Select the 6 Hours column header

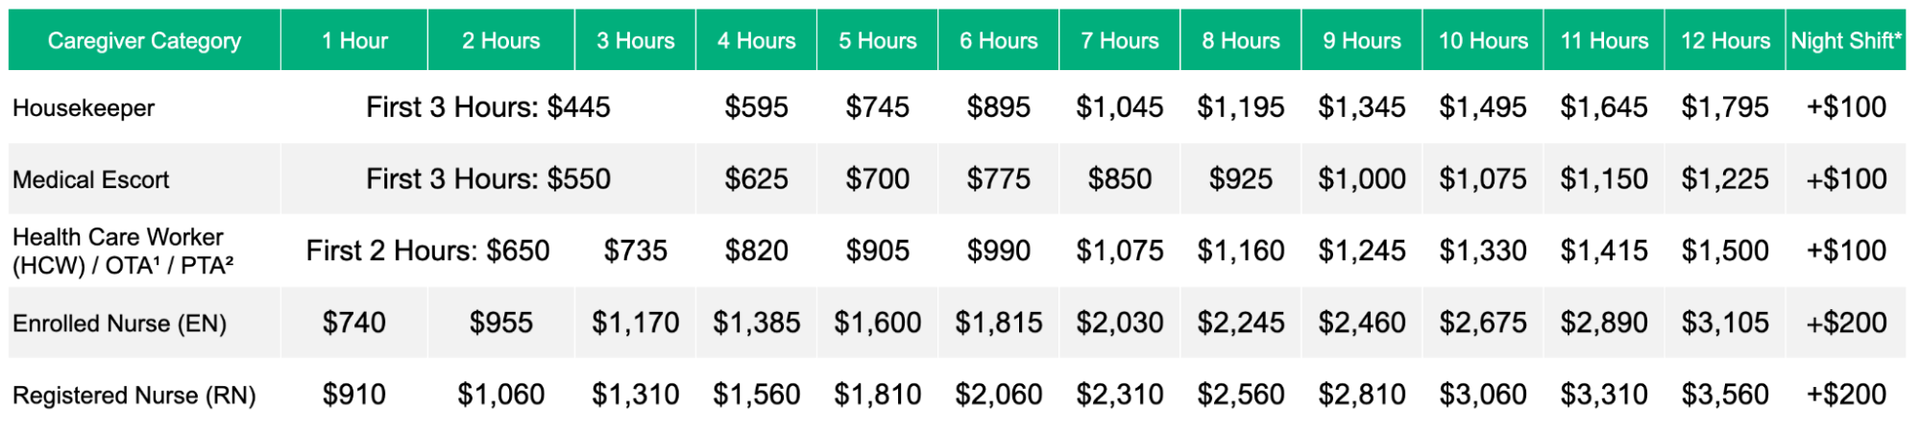pos(998,41)
